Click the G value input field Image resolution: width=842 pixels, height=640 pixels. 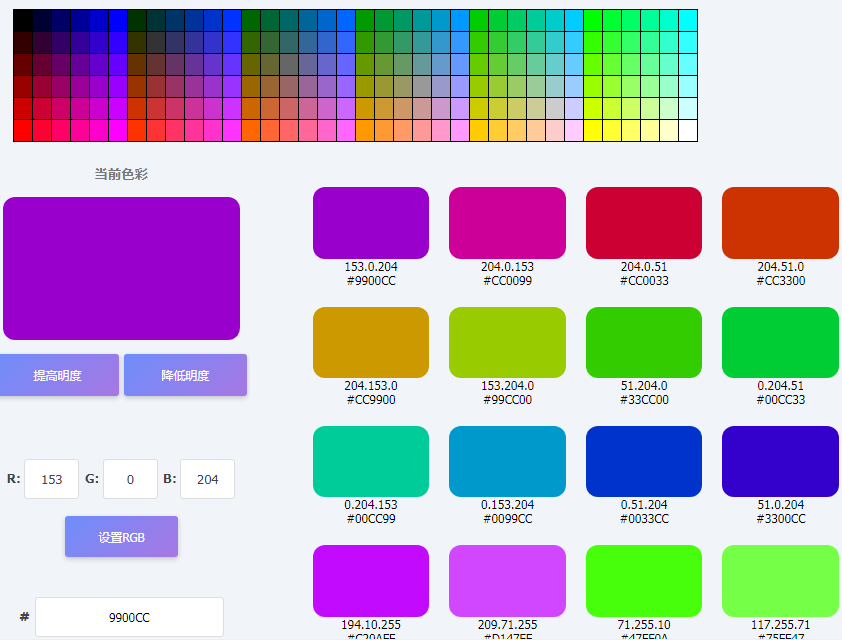click(x=130, y=479)
